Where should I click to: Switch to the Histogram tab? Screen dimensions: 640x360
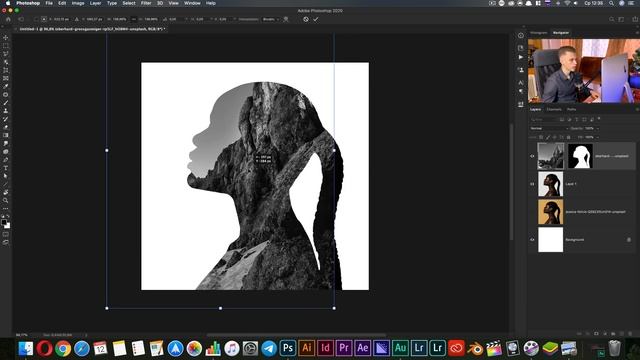coord(538,33)
